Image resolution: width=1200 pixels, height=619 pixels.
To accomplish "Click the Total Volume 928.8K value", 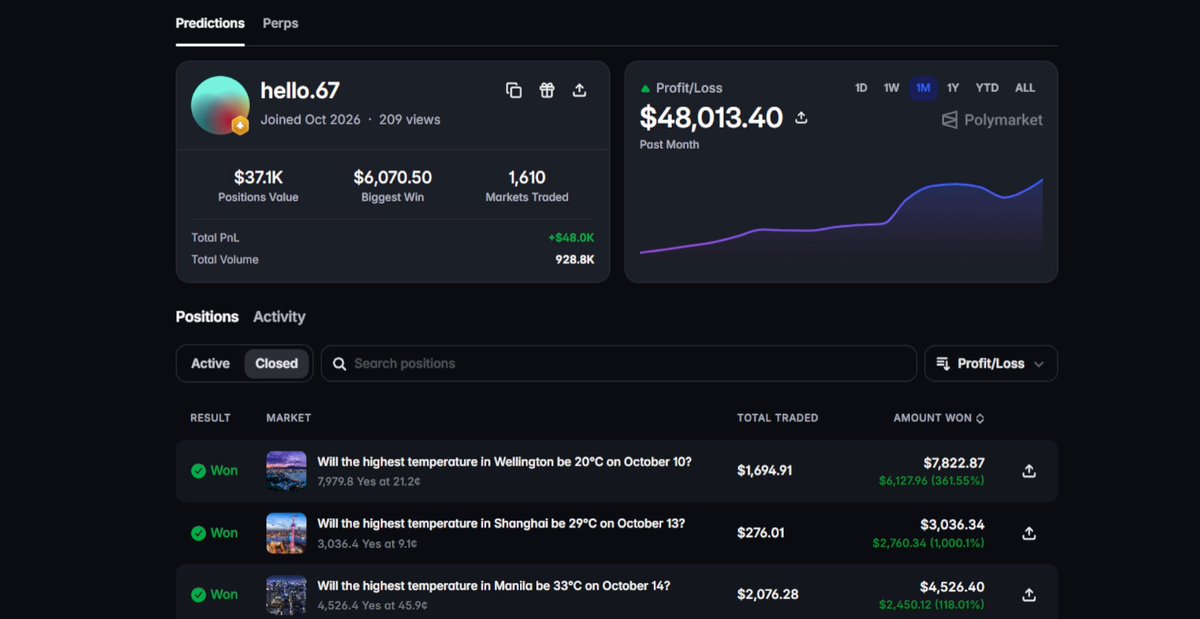I will click(575, 260).
